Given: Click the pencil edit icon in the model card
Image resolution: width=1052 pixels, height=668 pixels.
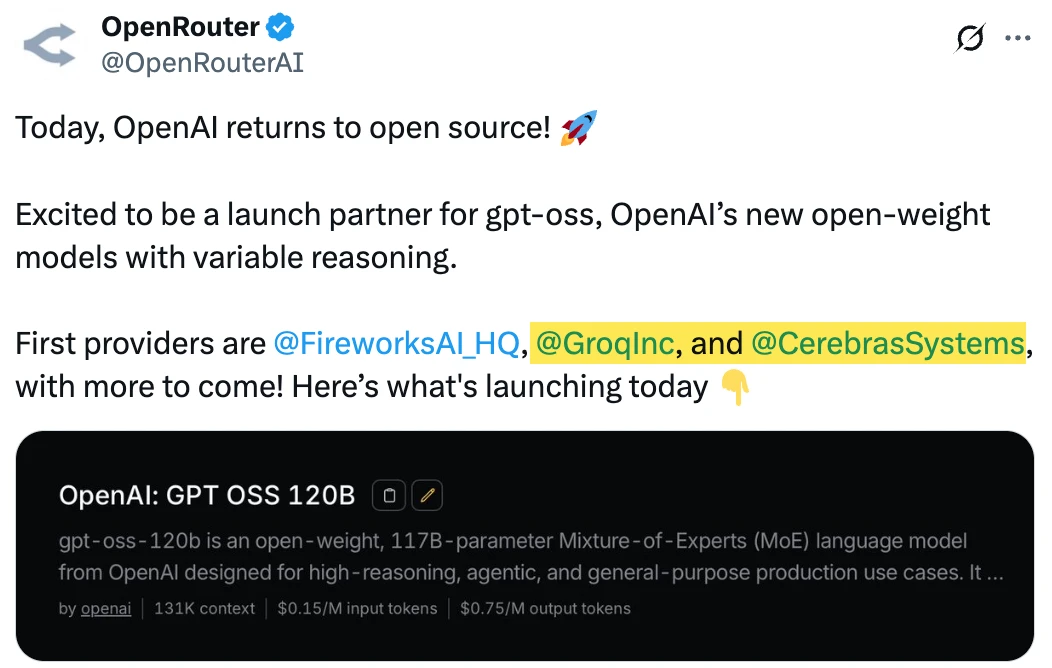Looking at the screenshot, I should click(x=427, y=495).
